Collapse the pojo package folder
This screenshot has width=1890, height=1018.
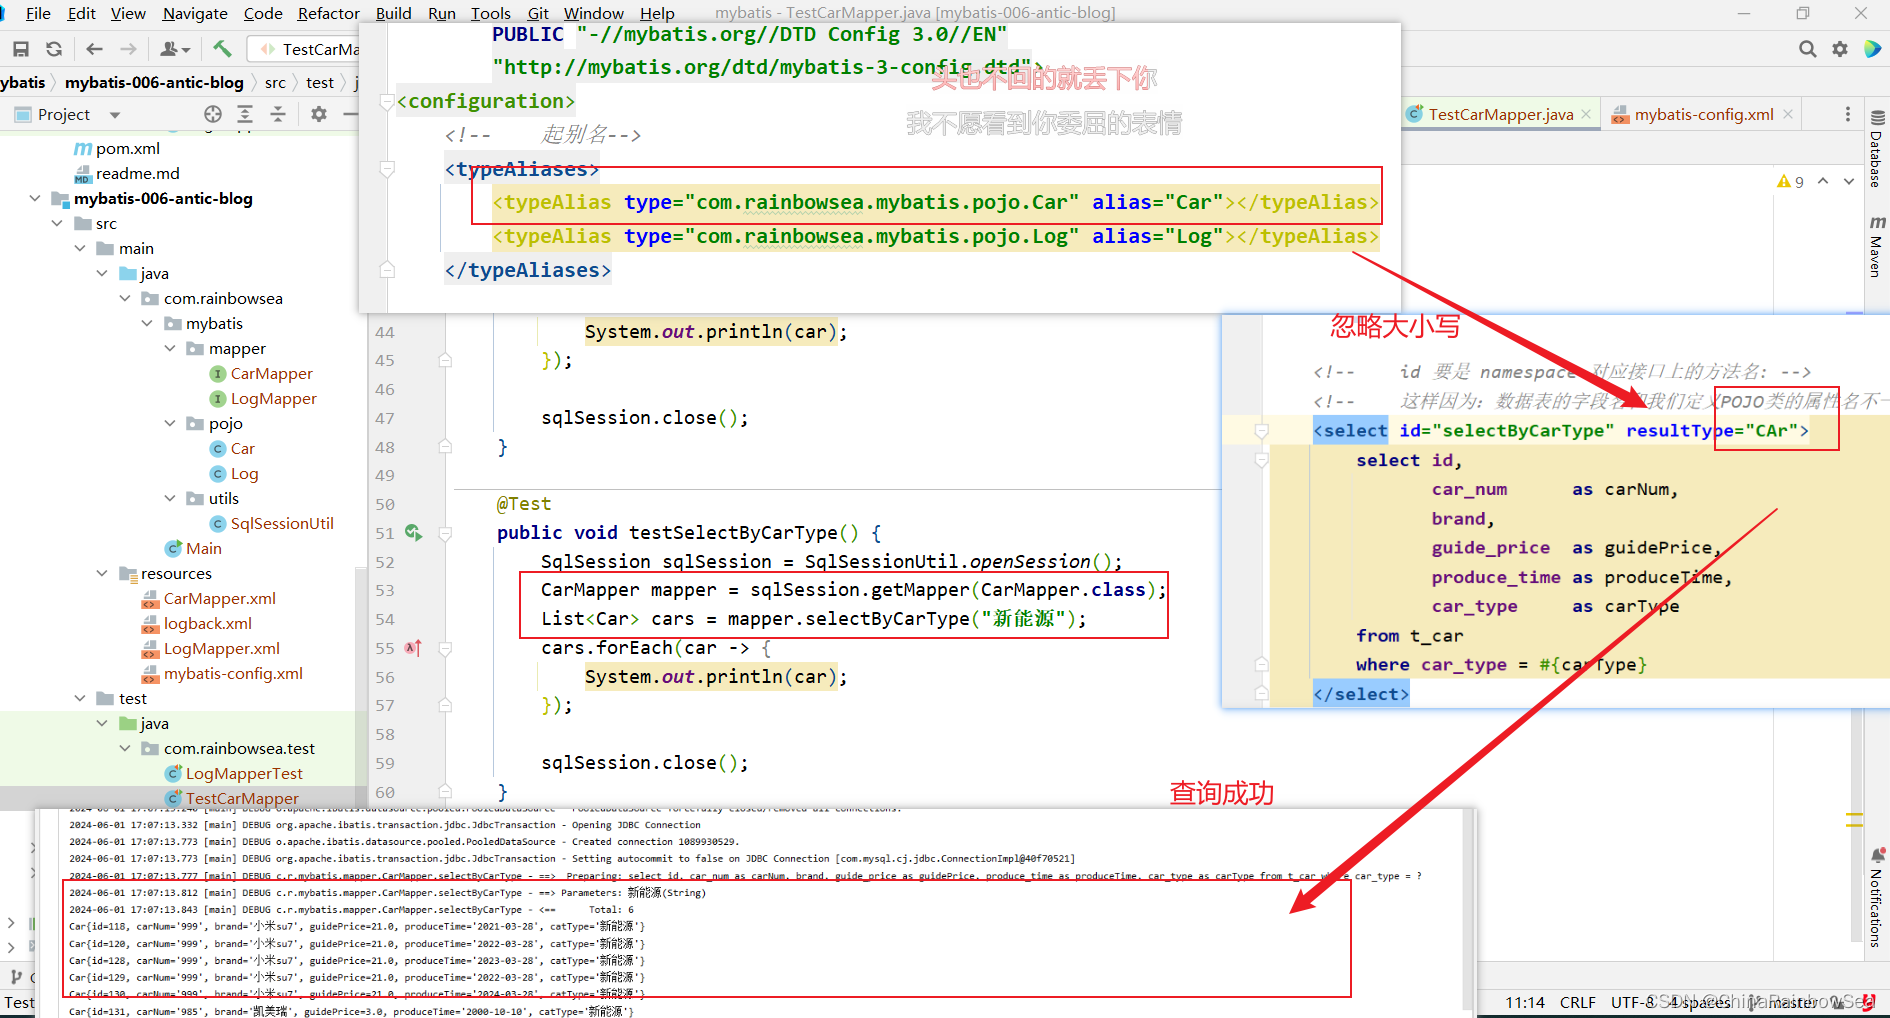pyautogui.click(x=170, y=424)
